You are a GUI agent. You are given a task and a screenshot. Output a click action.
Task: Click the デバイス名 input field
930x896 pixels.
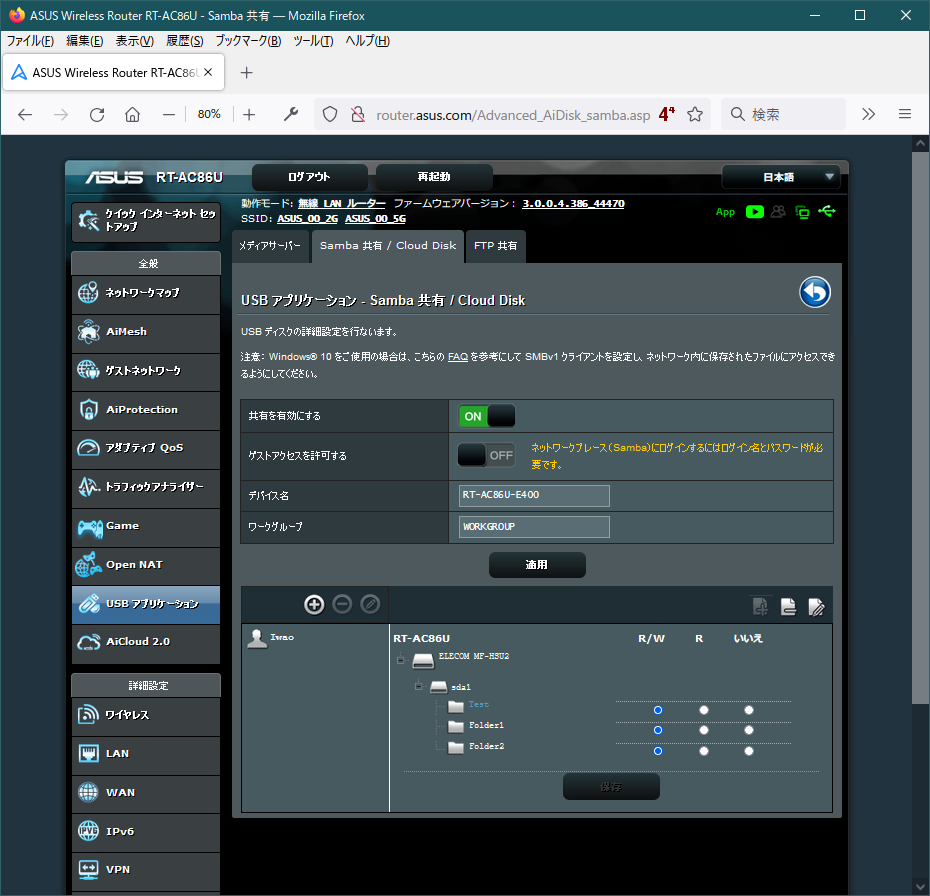coord(534,496)
